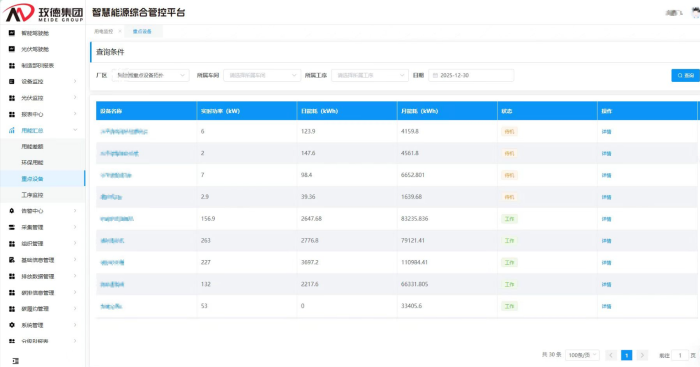Expand the 报表中心 menu chevron
This screenshot has width=700, height=367.
75,114
